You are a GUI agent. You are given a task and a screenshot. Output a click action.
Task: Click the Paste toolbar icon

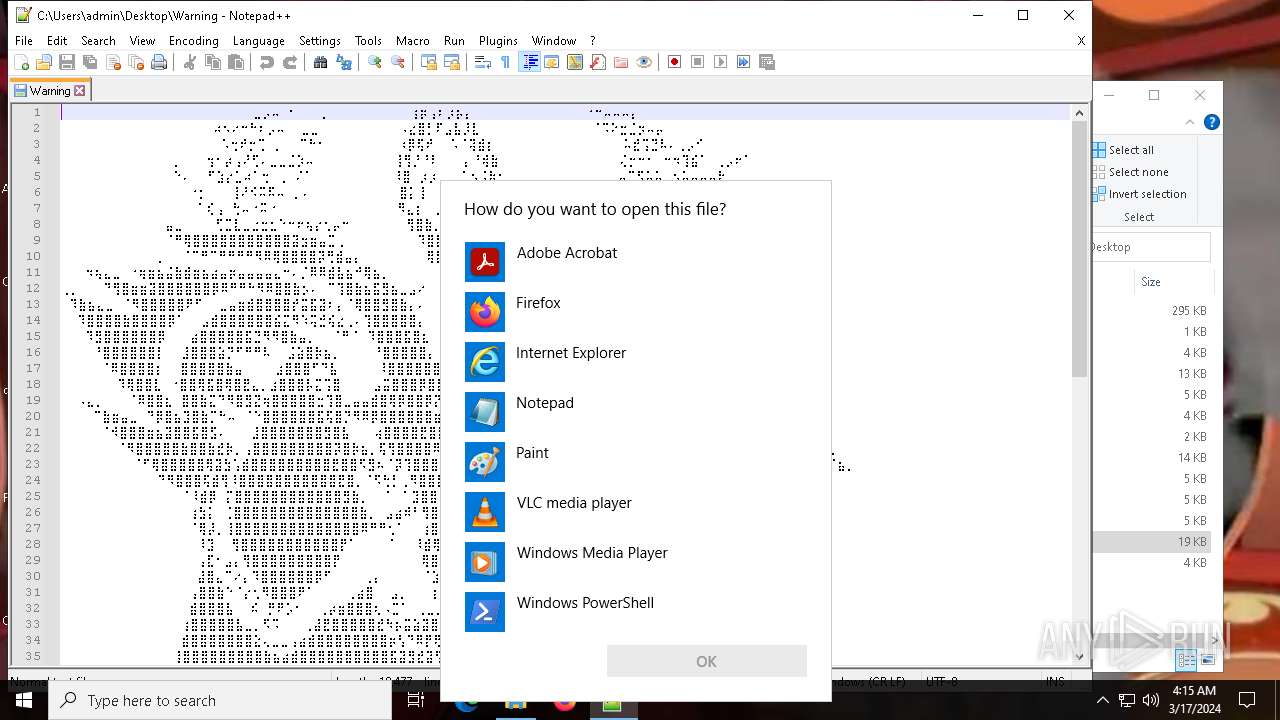click(x=236, y=62)
